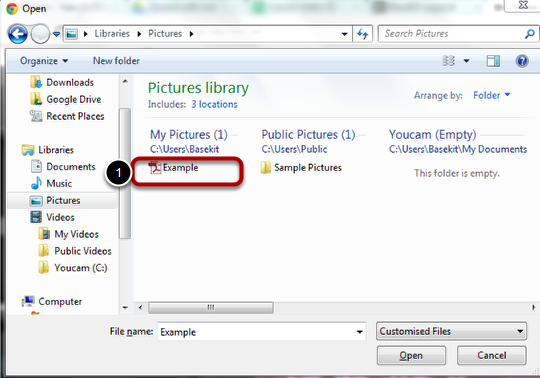The width and height of the screenshot is (540, 378).
Task: Go back with the blue Back arrow
Action: click(x=18, y=34)
